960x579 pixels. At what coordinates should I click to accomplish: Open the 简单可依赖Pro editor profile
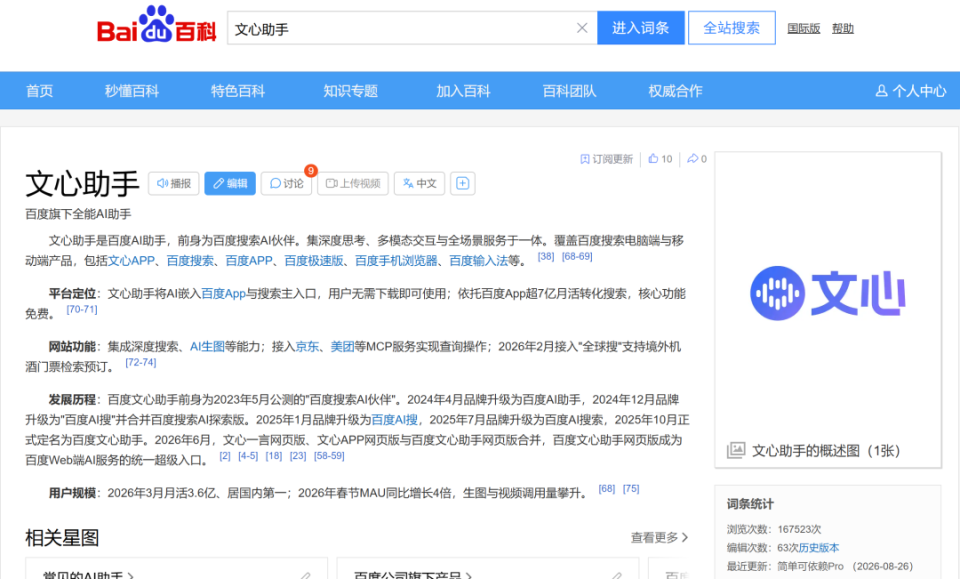(x=811, y=566)
